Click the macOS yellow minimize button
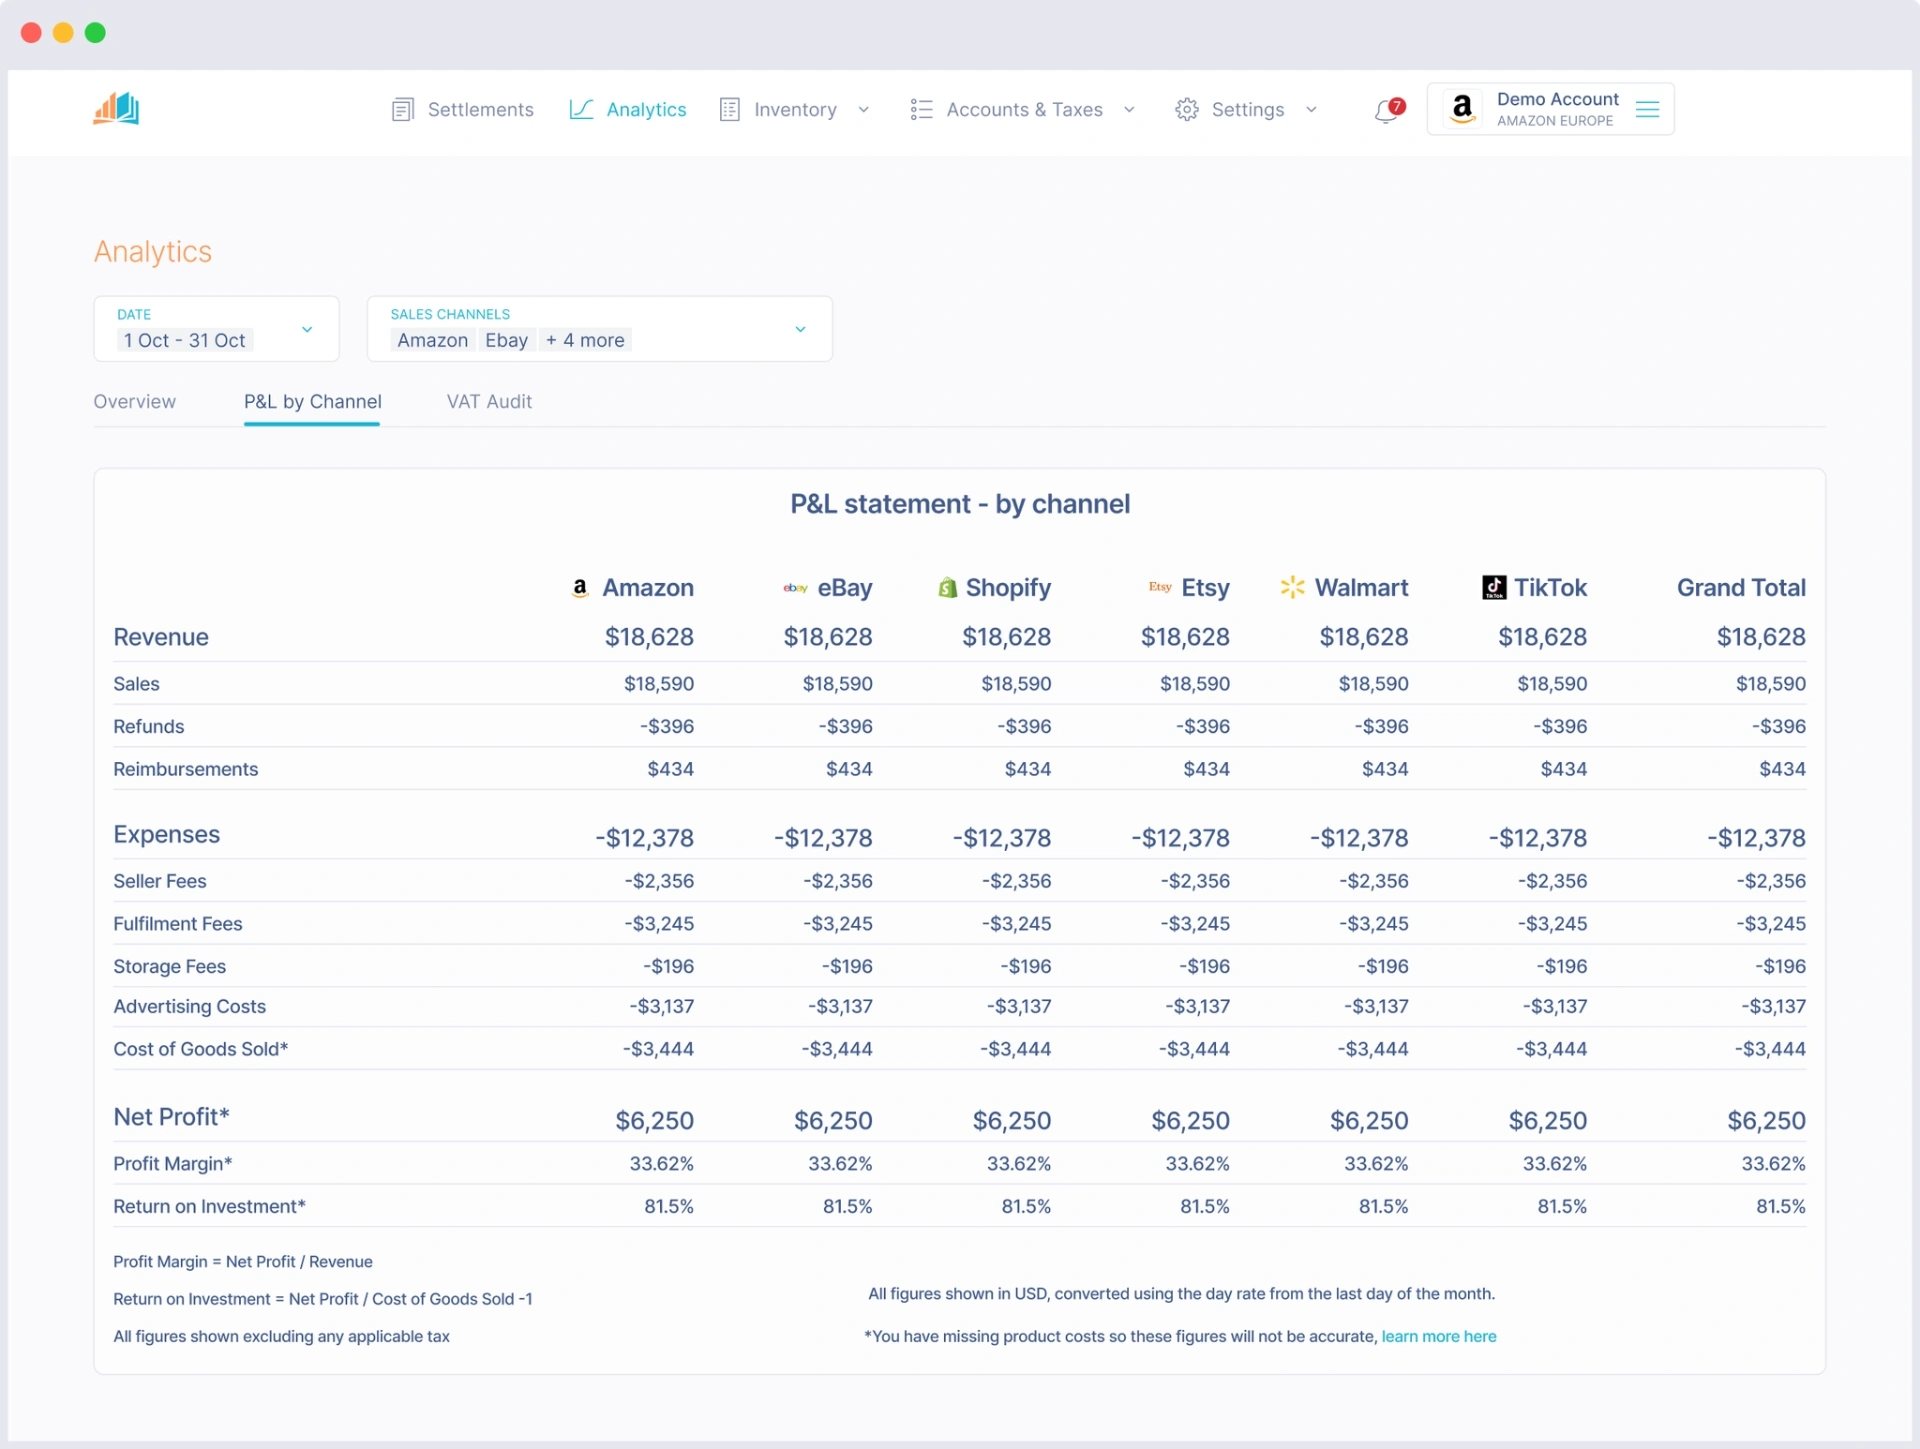Viewport: 1920px width, 1449px height. click(63, 33)
